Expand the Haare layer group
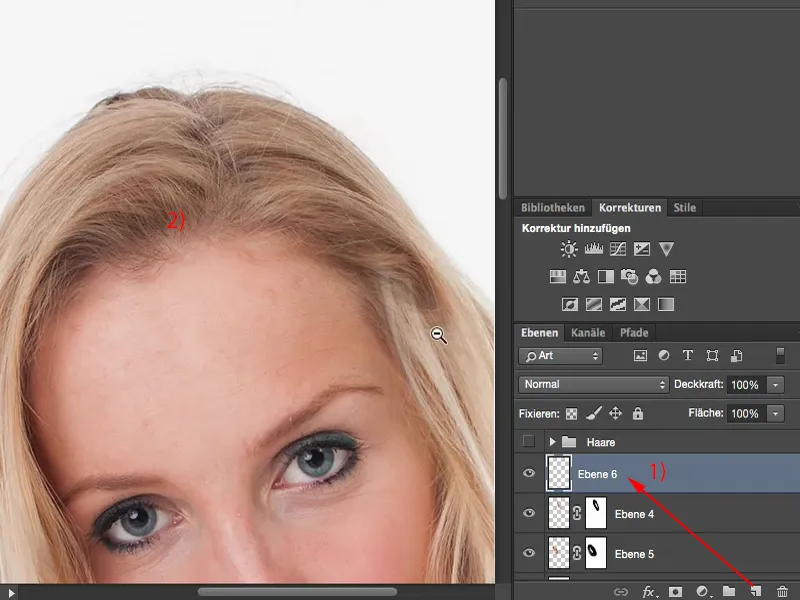Viewport: 800px width, 600px height. (x=552, y=441)
